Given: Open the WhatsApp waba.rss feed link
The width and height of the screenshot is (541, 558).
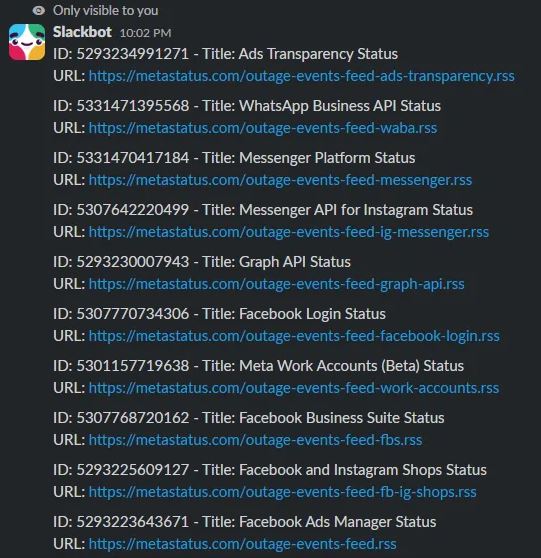Looking at the screenshot, I should point(263,128).
